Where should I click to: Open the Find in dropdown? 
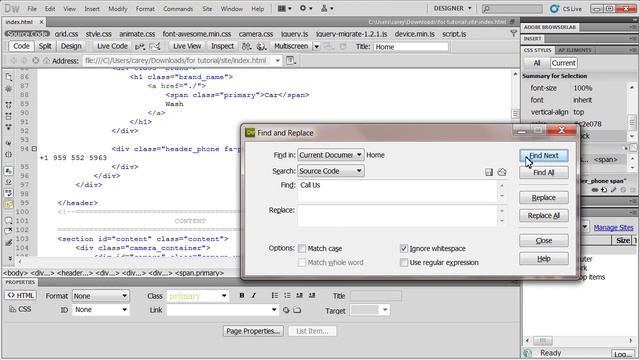[330, 155]
